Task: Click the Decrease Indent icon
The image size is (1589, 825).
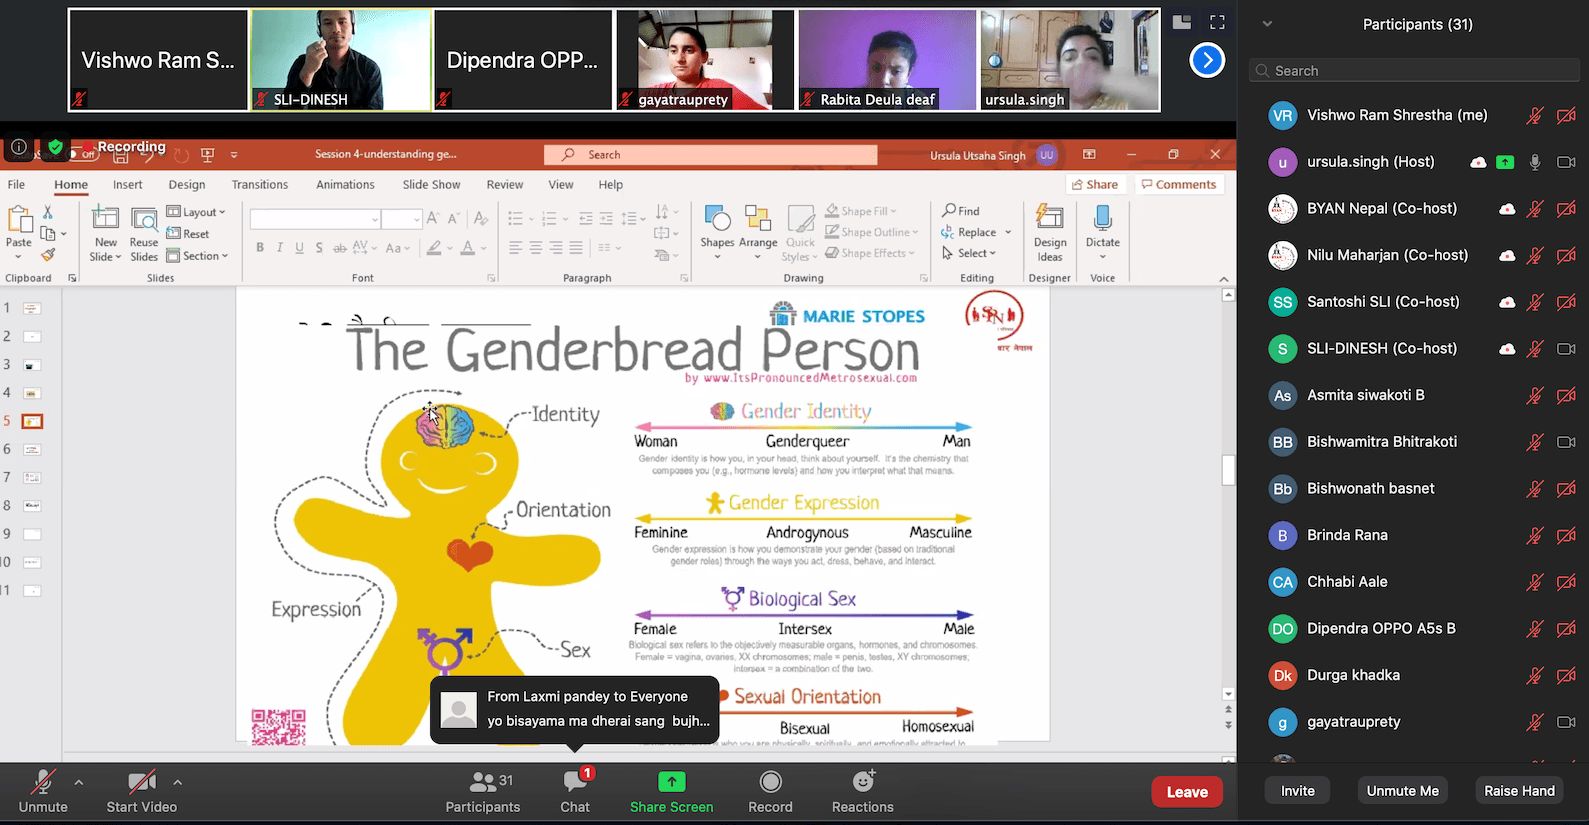Action: [x=586, y=218]
